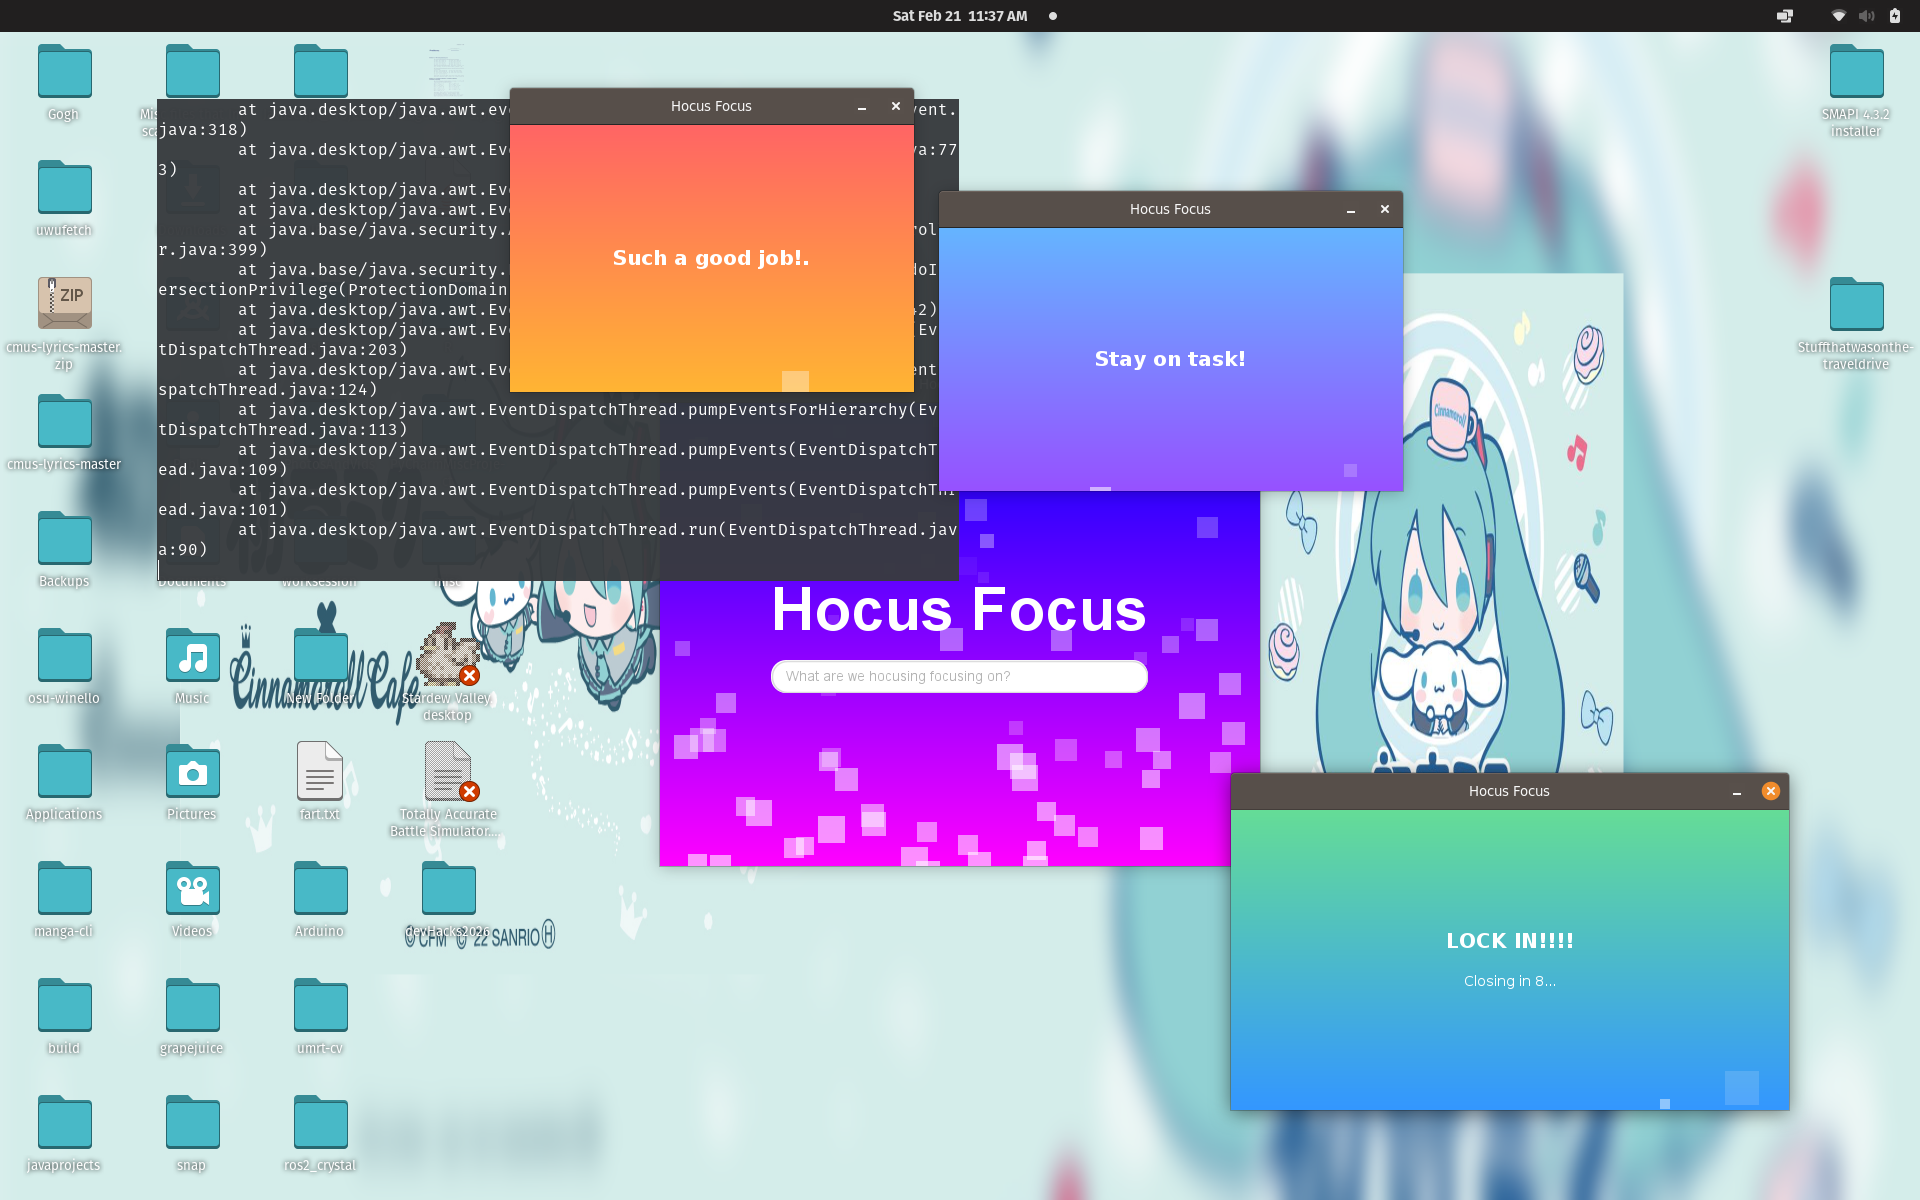Open the volume indicator in top bar
1920x1200 pixels.
coord(1866,16)
